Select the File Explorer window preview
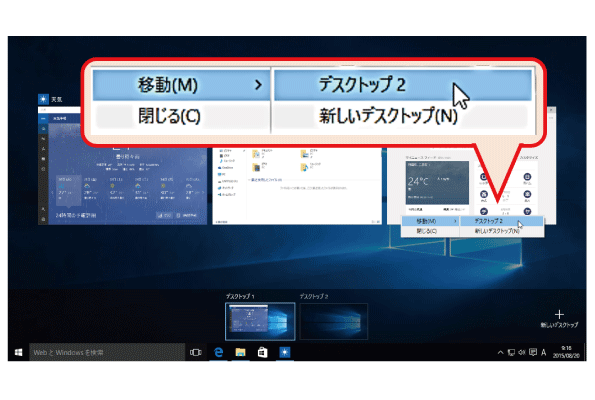 [297, 186]
